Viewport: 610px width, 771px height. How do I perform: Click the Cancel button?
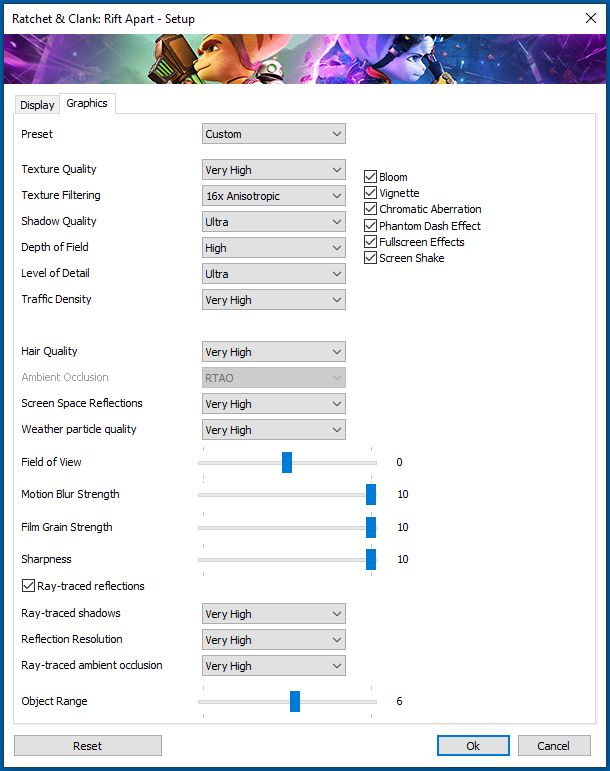point(554,745)
